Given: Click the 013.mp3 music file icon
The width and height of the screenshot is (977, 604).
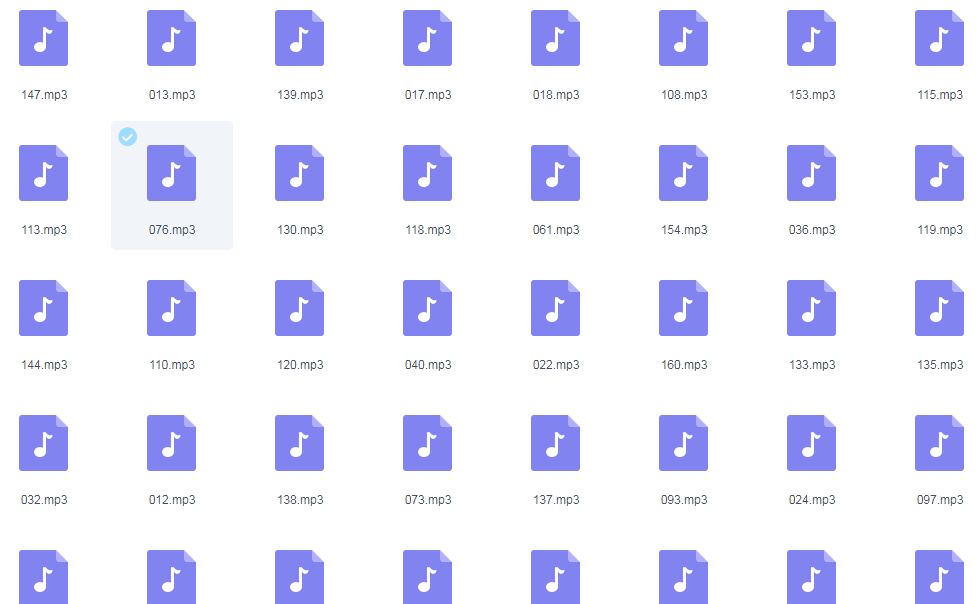Looking at the screenshot, I should click(171, 38).
